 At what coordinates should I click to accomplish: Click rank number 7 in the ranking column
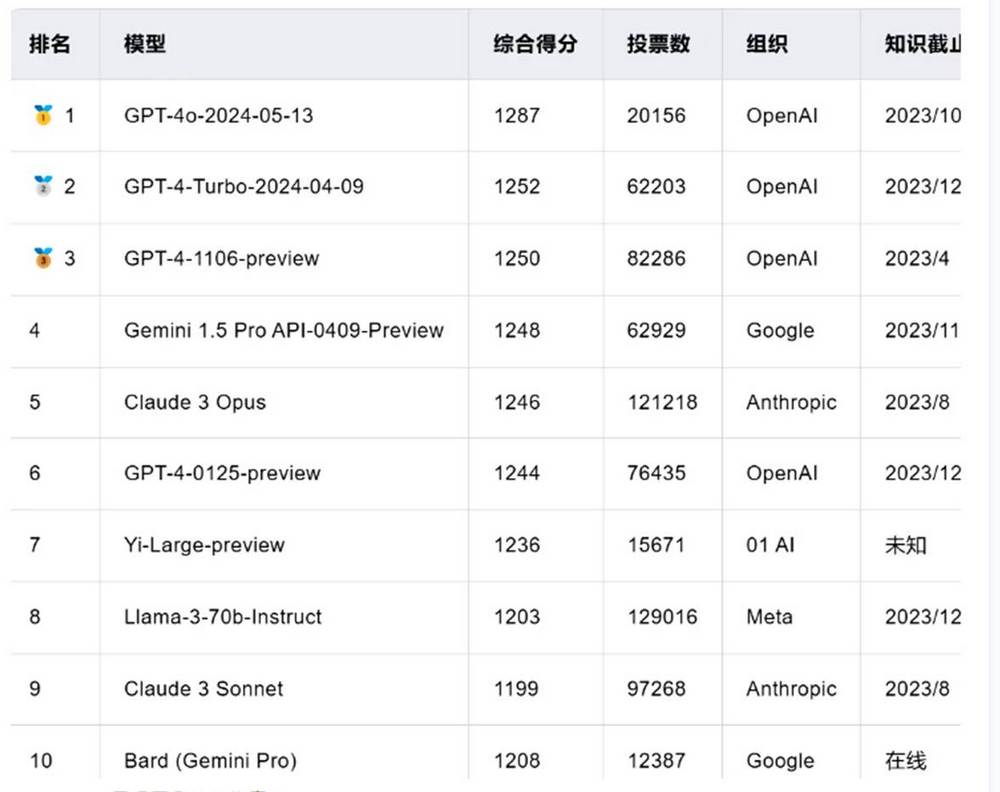click(x=34, y=545)
